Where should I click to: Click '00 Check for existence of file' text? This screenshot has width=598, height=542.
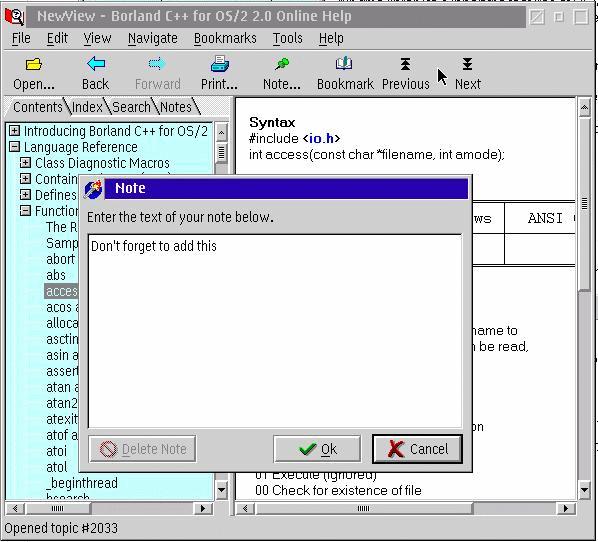click(338, 491)
